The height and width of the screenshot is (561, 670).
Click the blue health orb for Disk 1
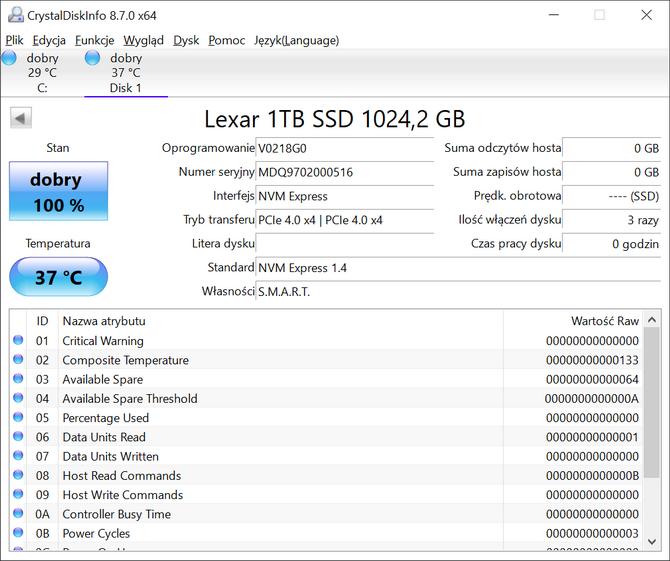pyautogui.click(x=92, y=58)
